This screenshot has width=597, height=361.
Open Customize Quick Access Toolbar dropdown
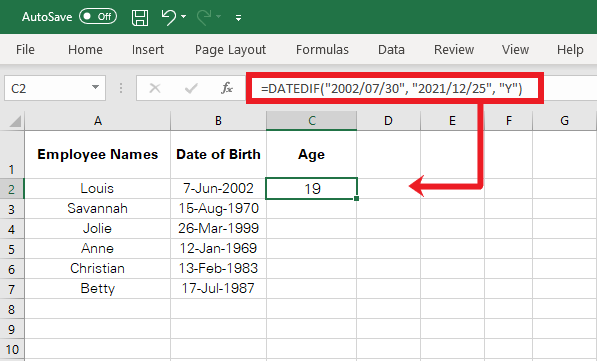point(238,18)
